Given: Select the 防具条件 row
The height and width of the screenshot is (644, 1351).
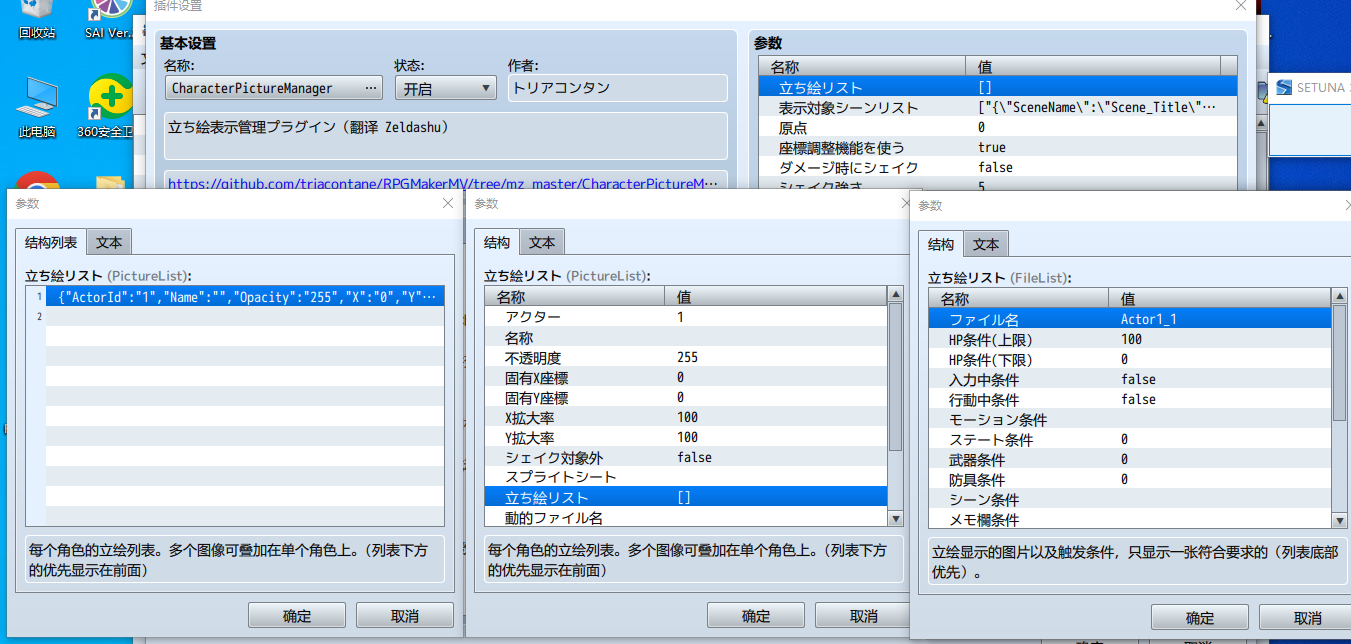Looking at the screenshot, I should point(1130,479).
